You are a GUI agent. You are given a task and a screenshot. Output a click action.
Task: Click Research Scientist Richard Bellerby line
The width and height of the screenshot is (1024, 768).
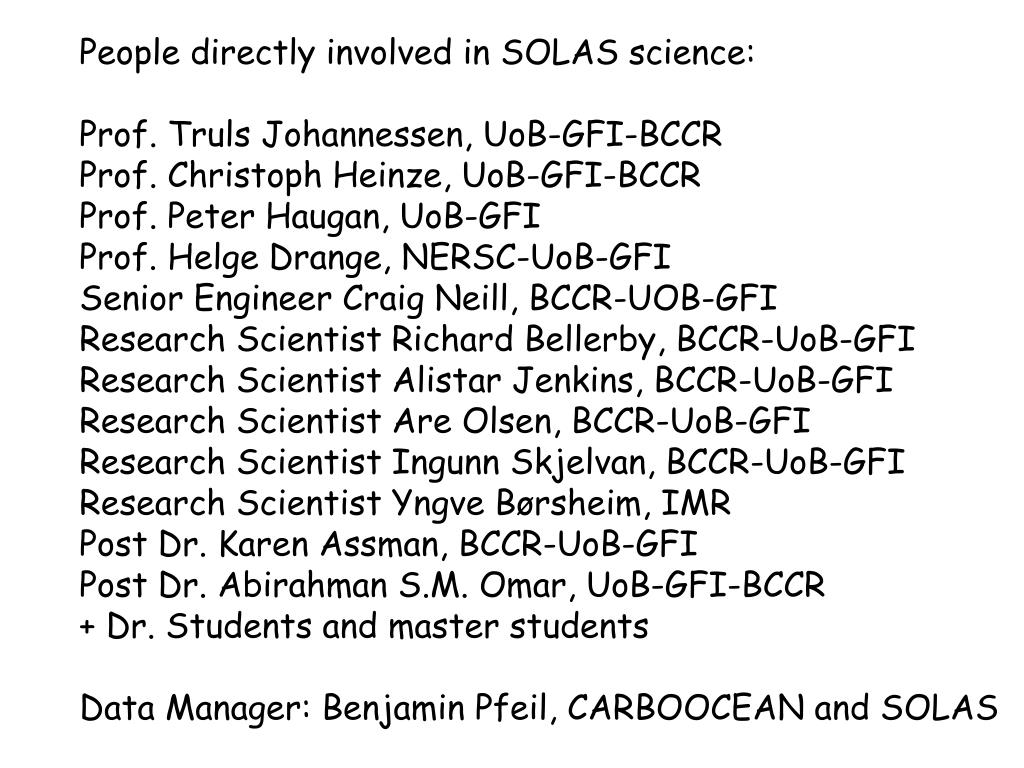pos(497,340)
